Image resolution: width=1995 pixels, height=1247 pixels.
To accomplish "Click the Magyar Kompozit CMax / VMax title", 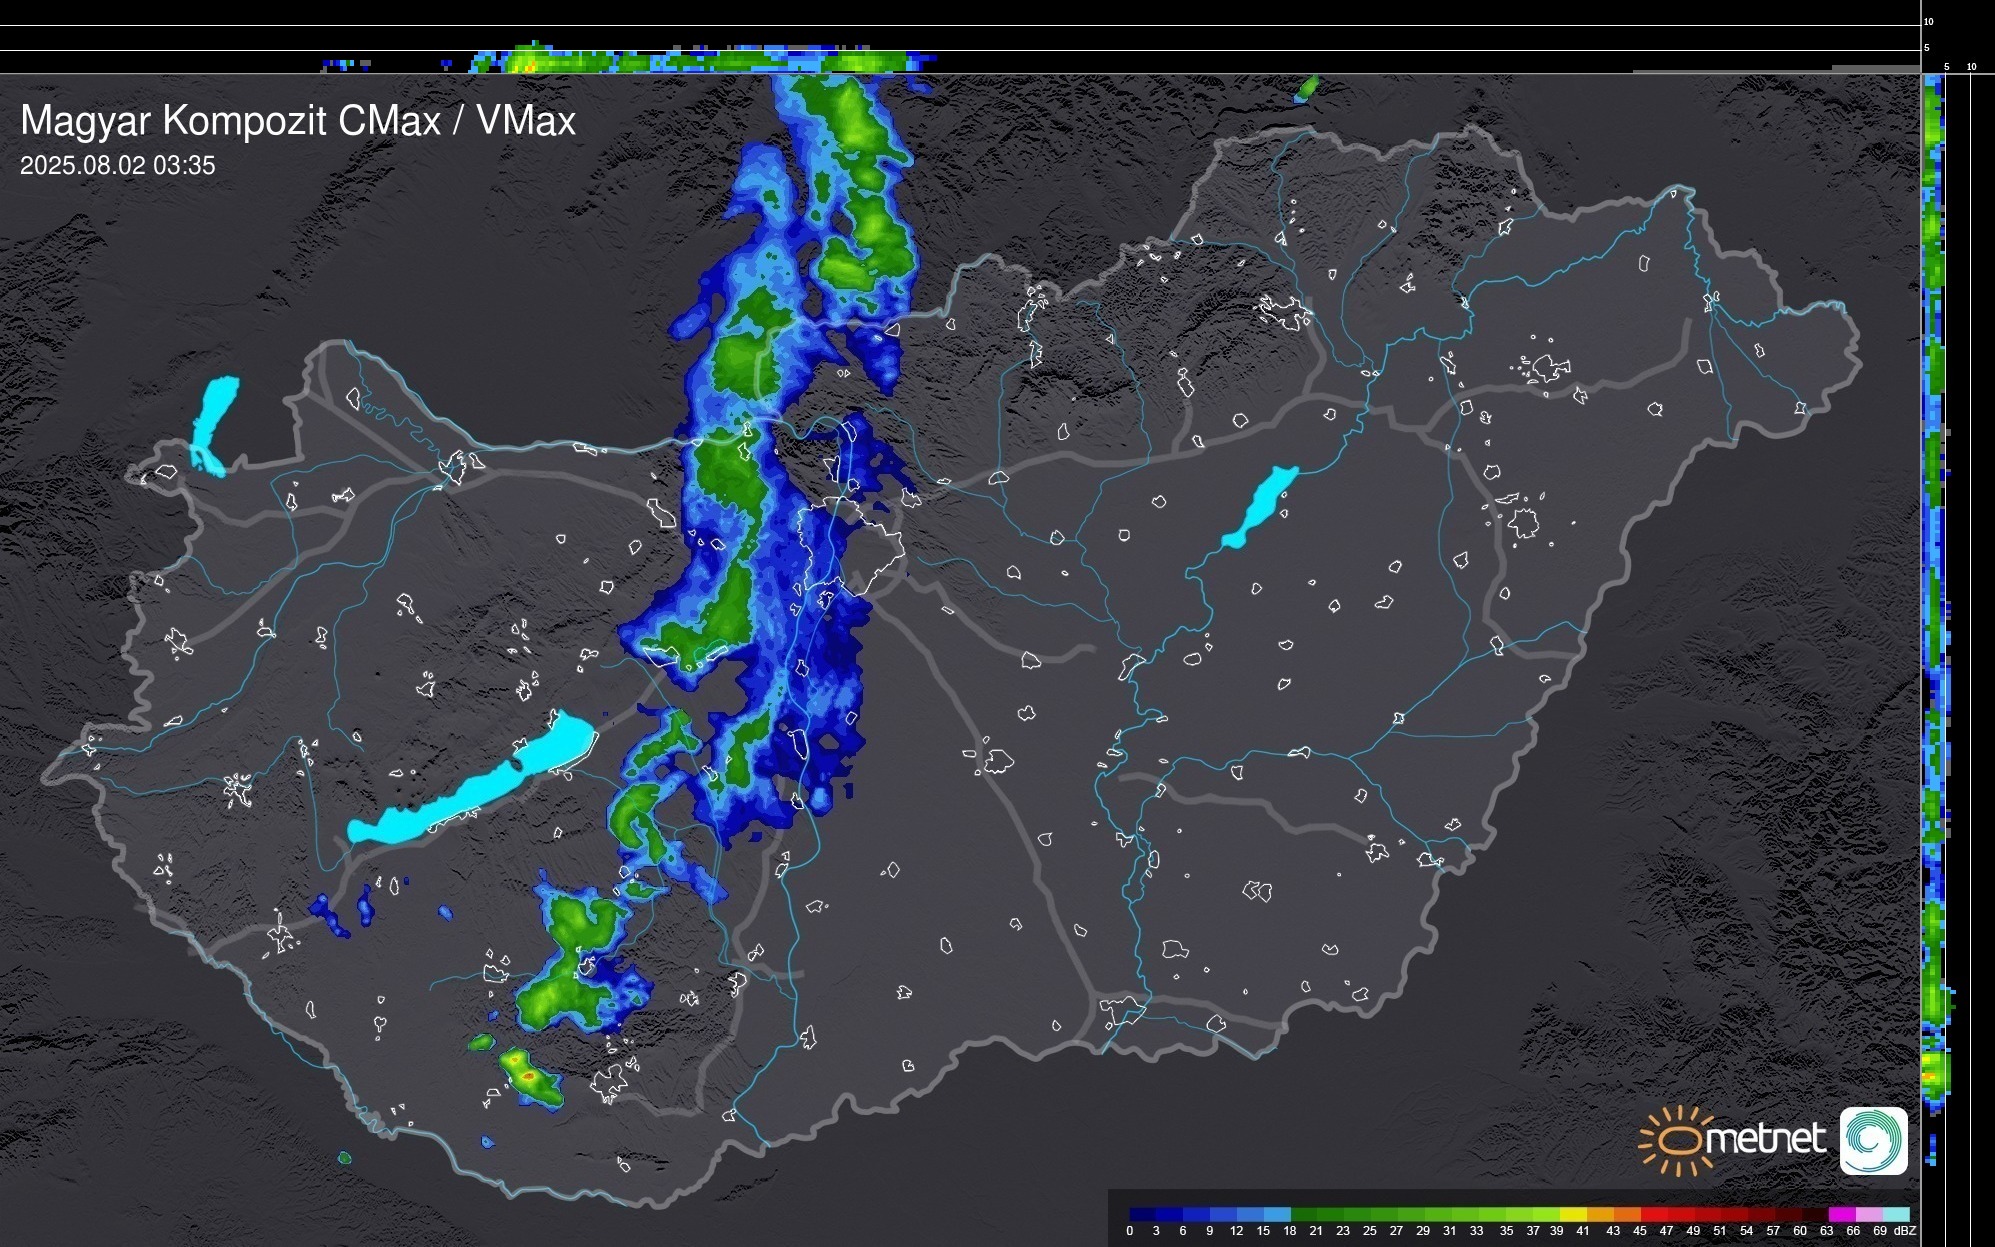I will pyautogui.click(x=297, y=121).
